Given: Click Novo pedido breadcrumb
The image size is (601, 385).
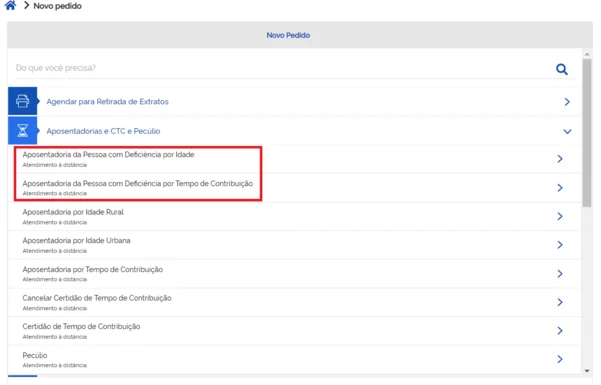Looking at the screenshot, I should tap(57, 6).
